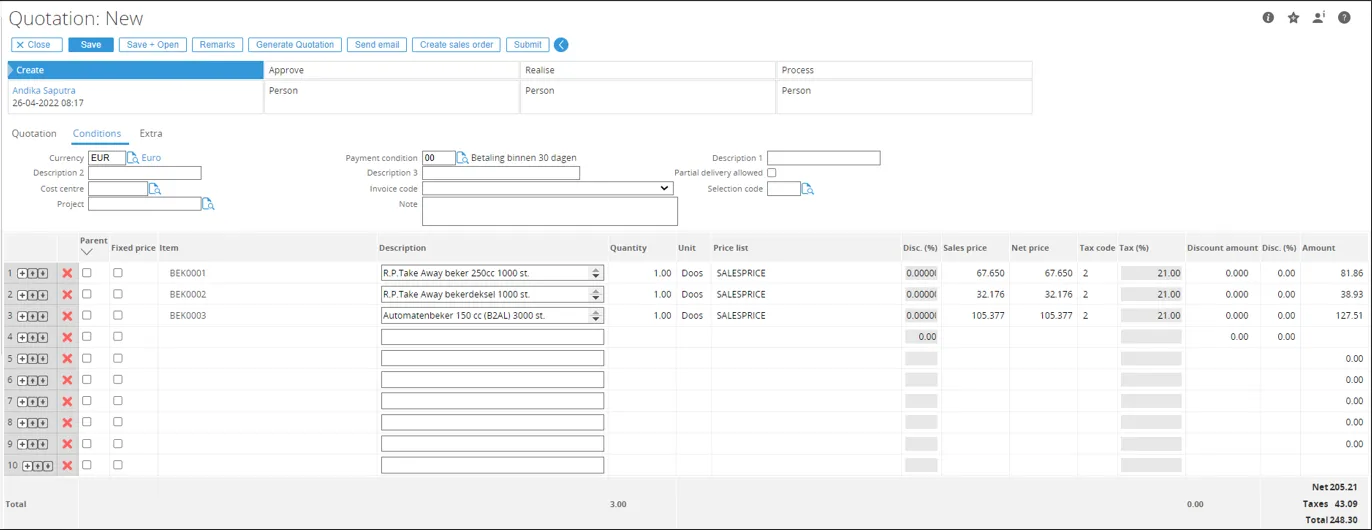Open the selection code lookup icon
The image size is (1372, 530).
pyautogui.click(x=808, y=189)
